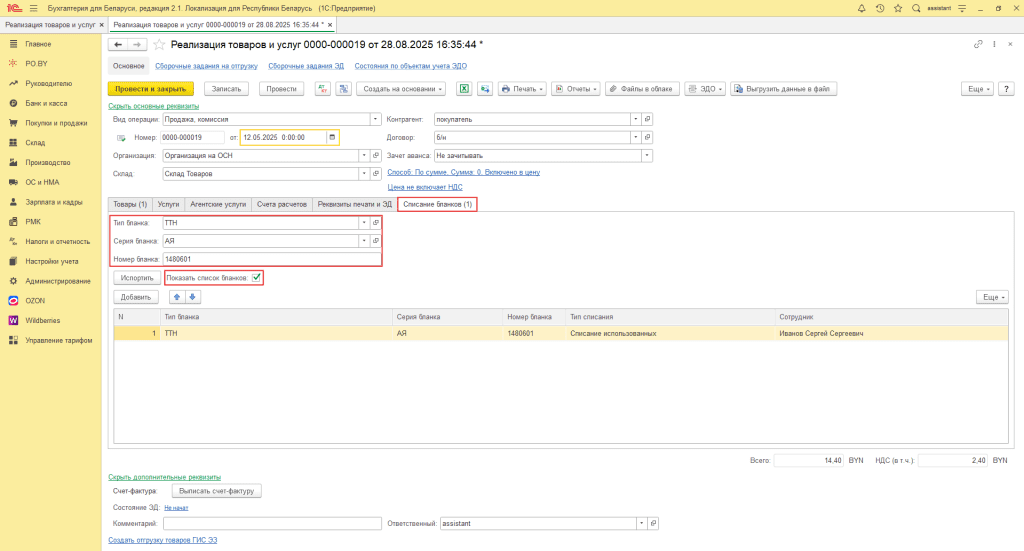Move blank row down arrow
Image resolution: width=1024 pixels, height=551 pixels.
pos(192,297)
